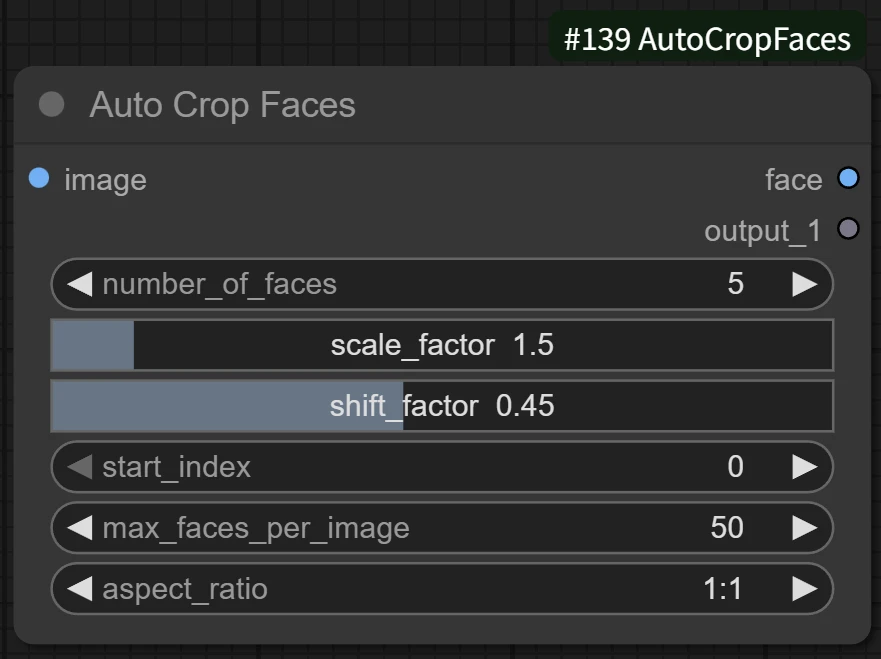Click the gray output_1 connector dot
Screen dimensions: 881x659
(x=848, y=230)
